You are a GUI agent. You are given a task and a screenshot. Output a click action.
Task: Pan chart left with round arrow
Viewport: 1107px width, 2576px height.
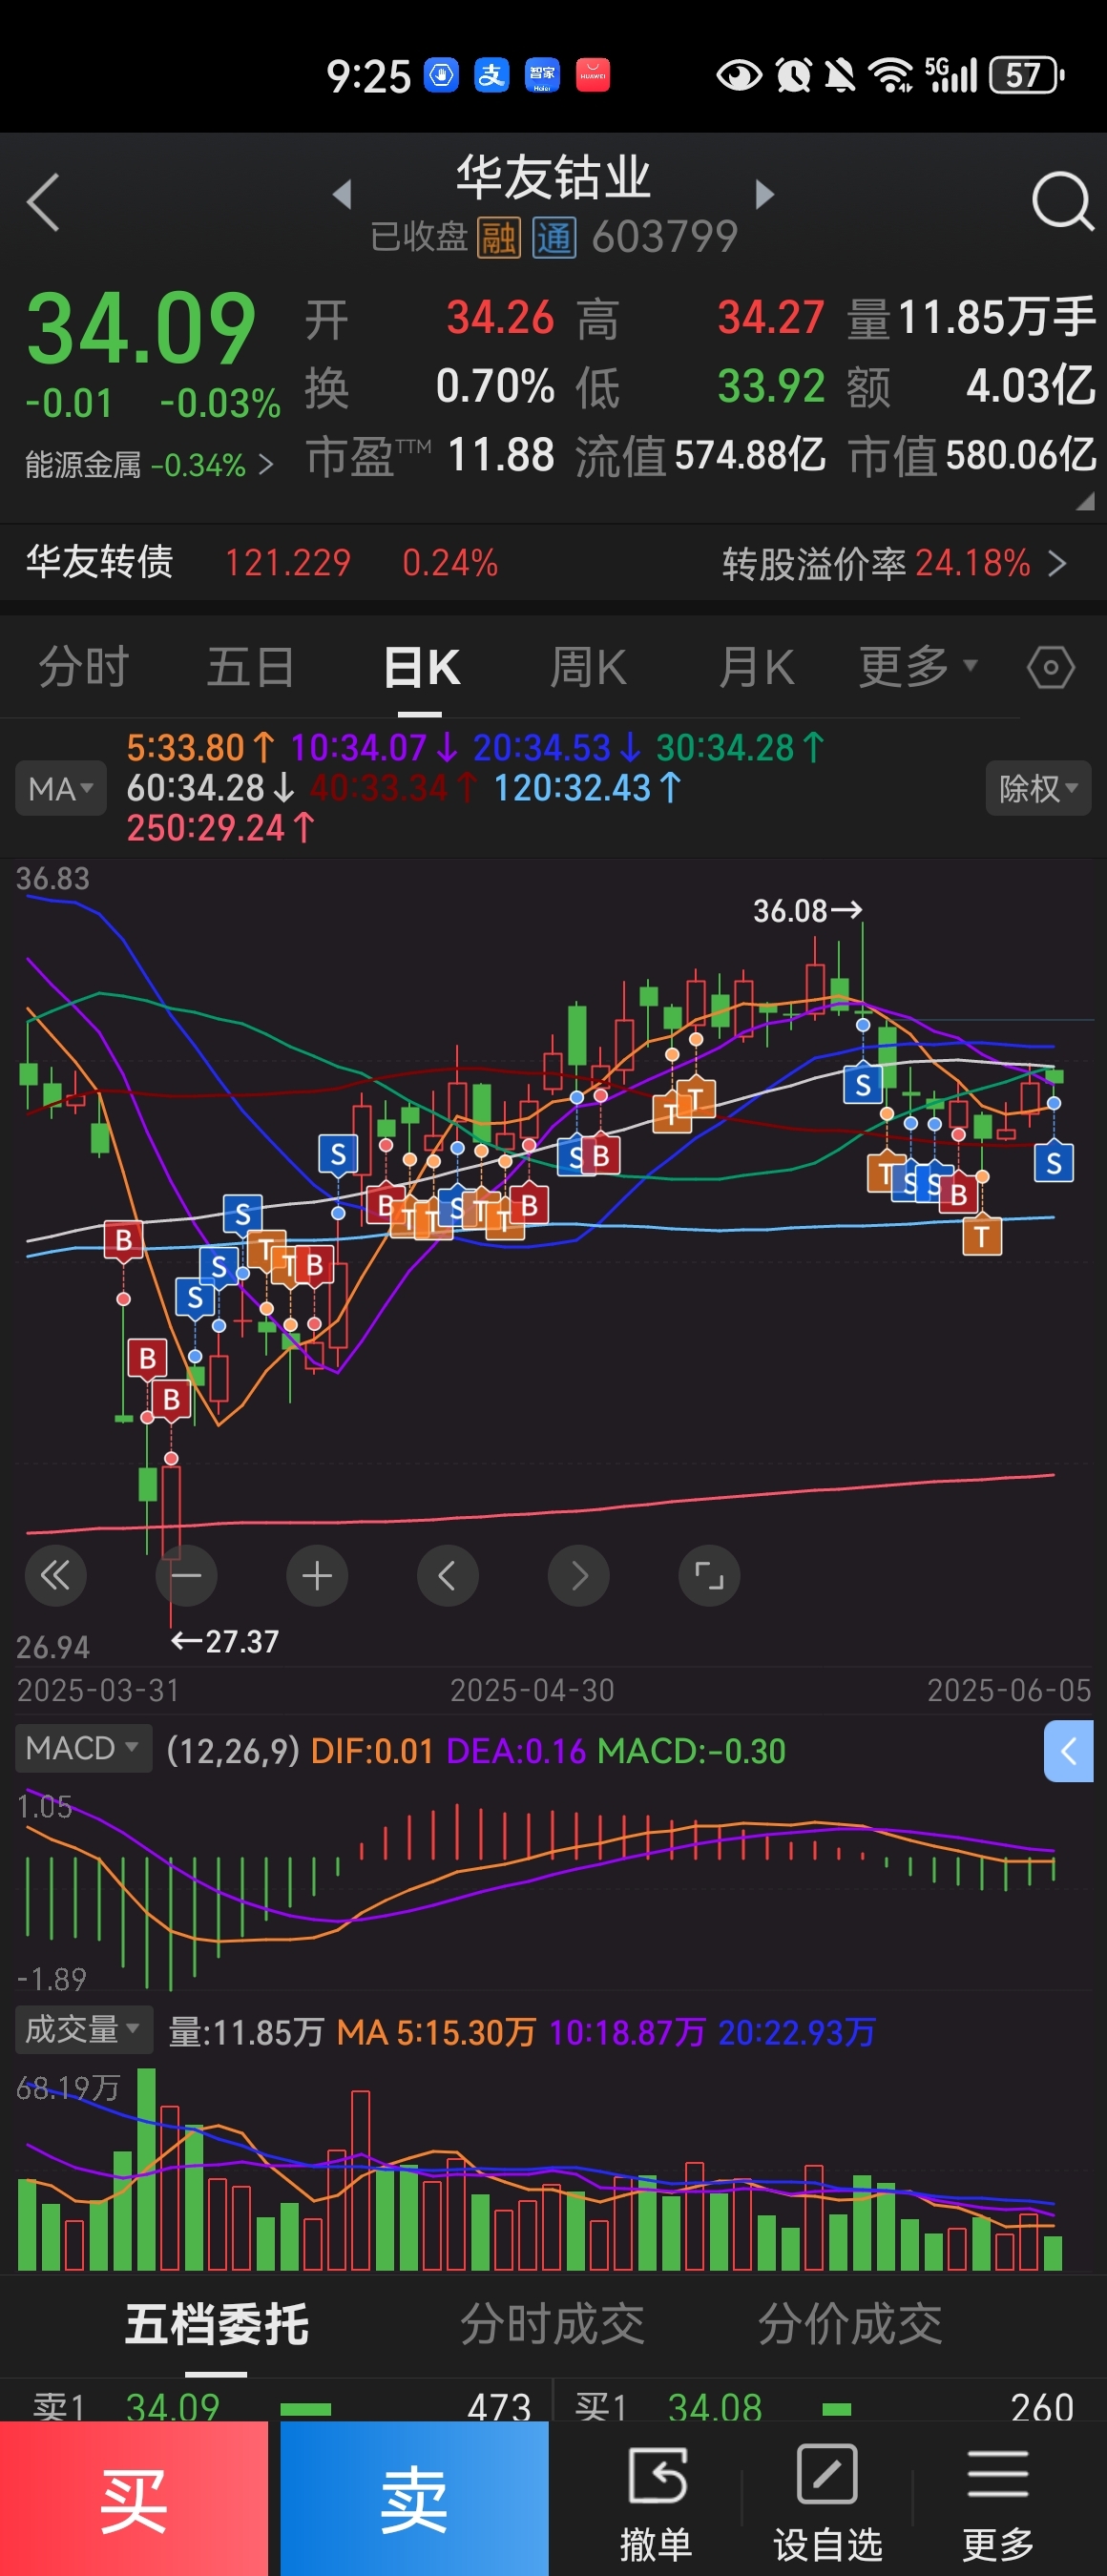[x=448, y=1576]
